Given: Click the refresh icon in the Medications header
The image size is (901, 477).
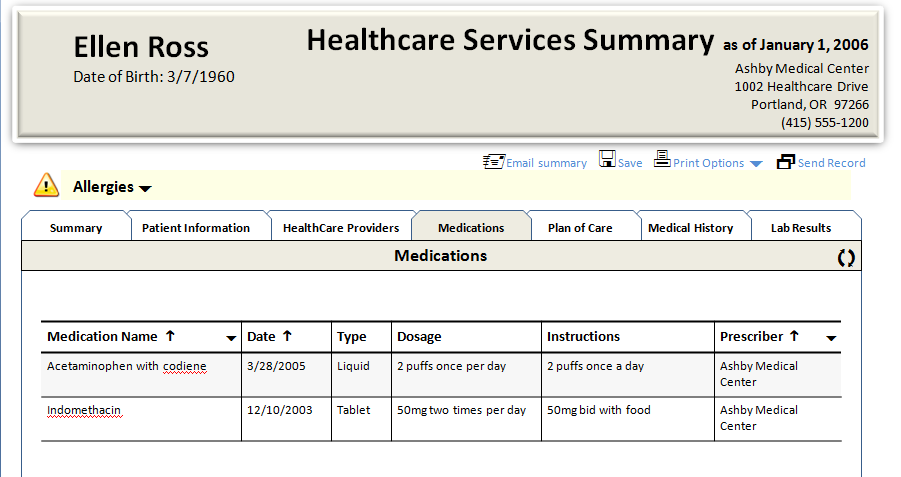Looking at the screenshot, I should 846,257.
